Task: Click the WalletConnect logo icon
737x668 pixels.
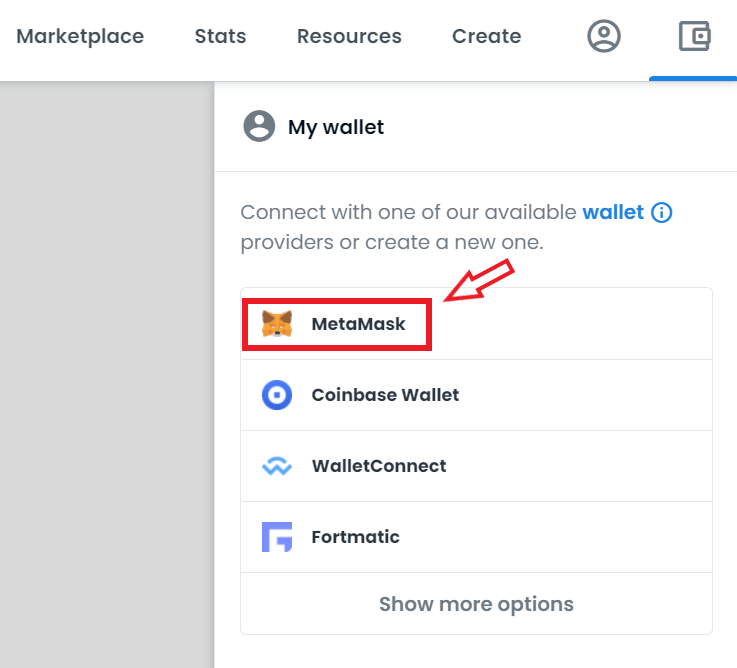Action: tap(277, 466)
